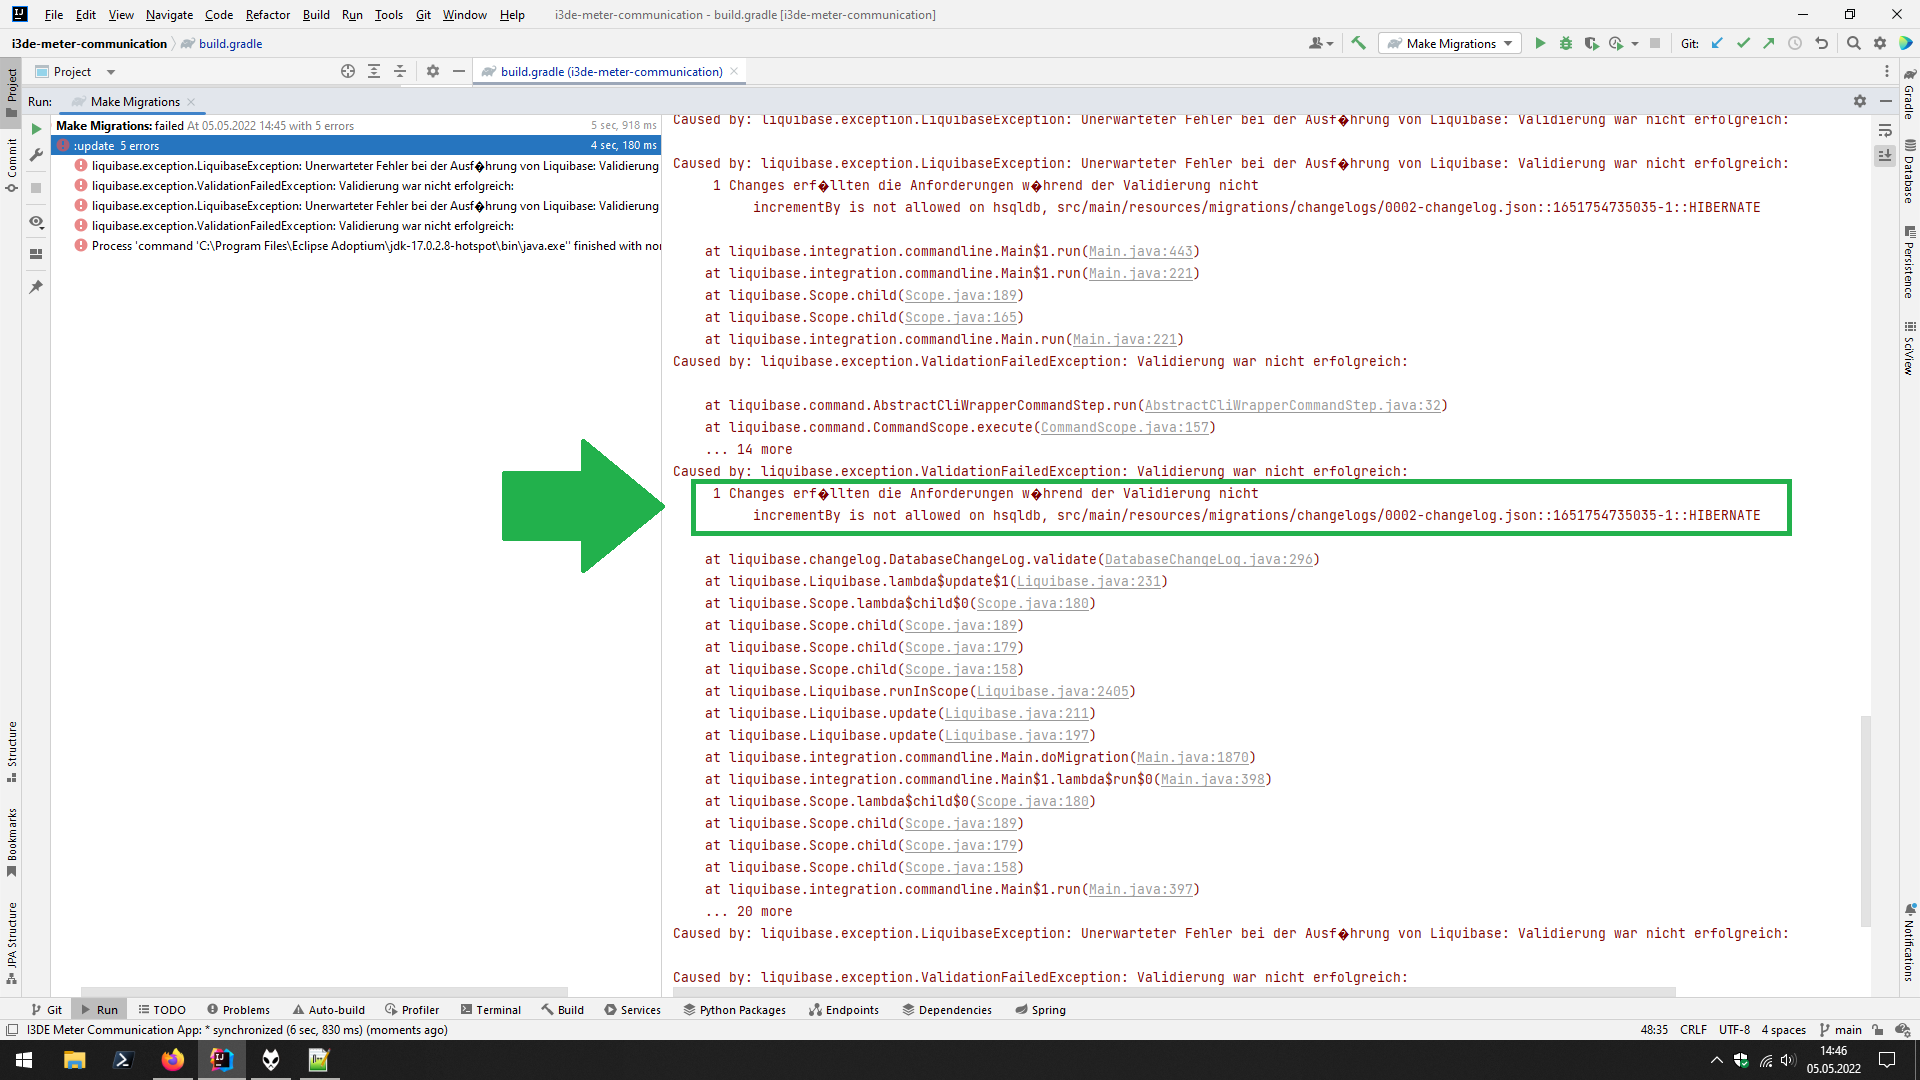Open Firefox from Windows taskbar

pos(172,1060)
